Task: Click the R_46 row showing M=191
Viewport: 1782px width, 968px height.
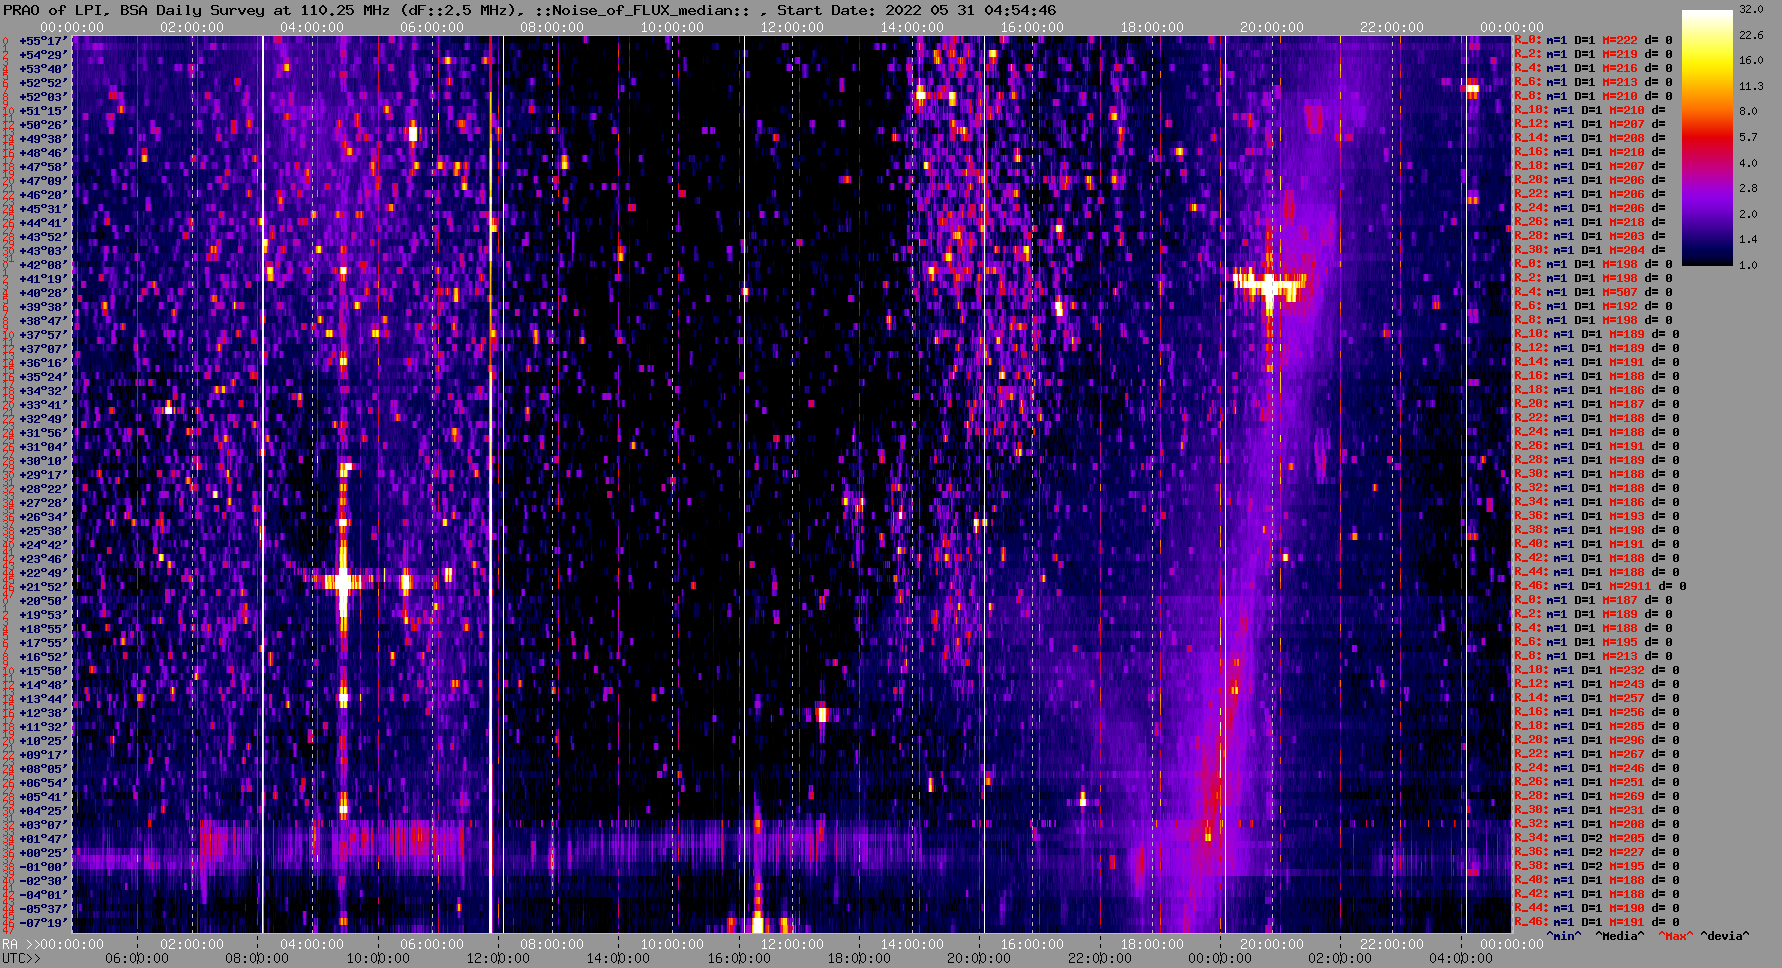Action: (x=1597, y=922)
